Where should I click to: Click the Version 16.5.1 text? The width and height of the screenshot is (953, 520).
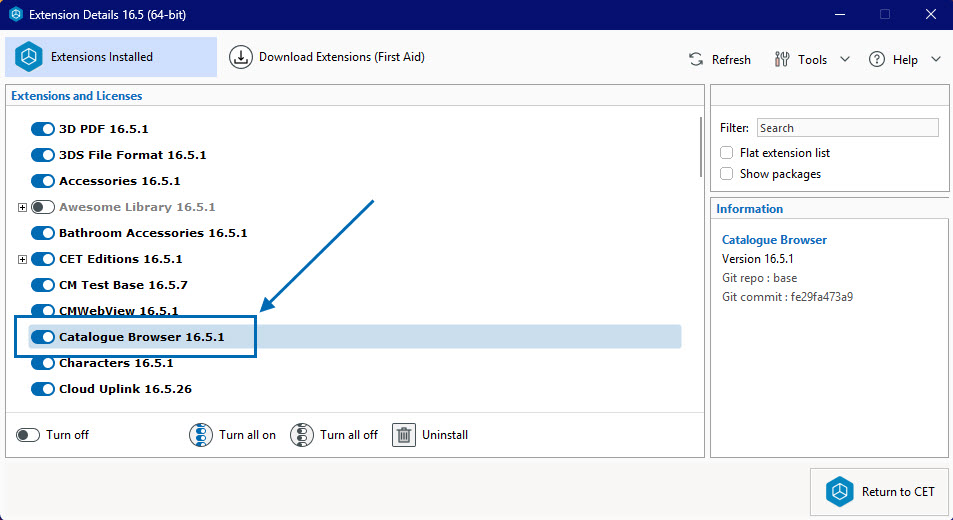757,259
